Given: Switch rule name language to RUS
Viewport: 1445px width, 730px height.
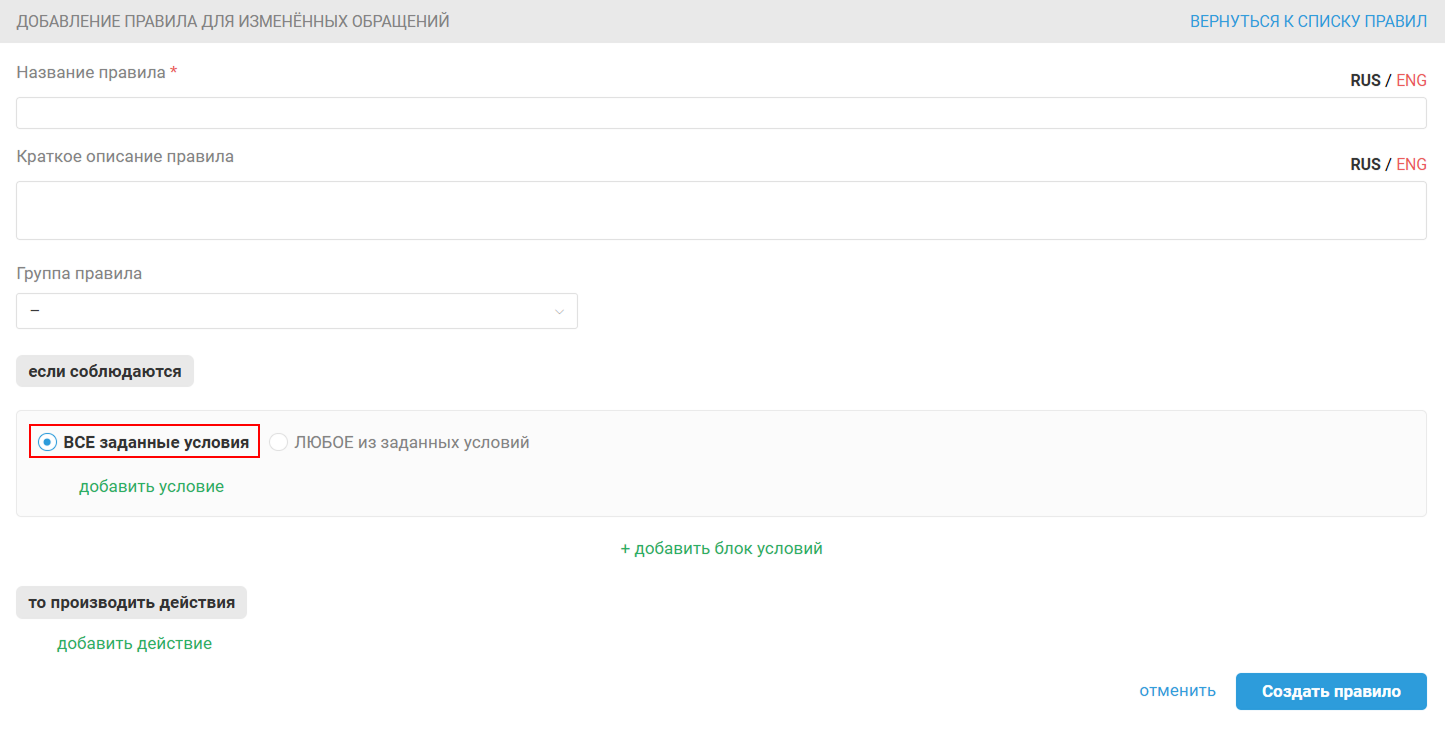Looking at the screenshot, I should (x=1365, y=81).
